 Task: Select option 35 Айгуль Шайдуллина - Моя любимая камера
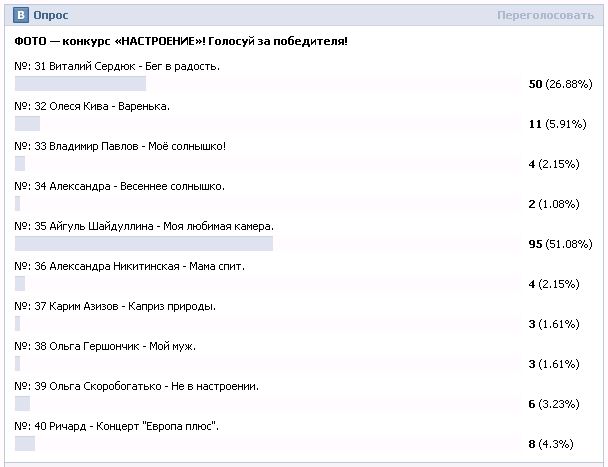pos(145,227)
